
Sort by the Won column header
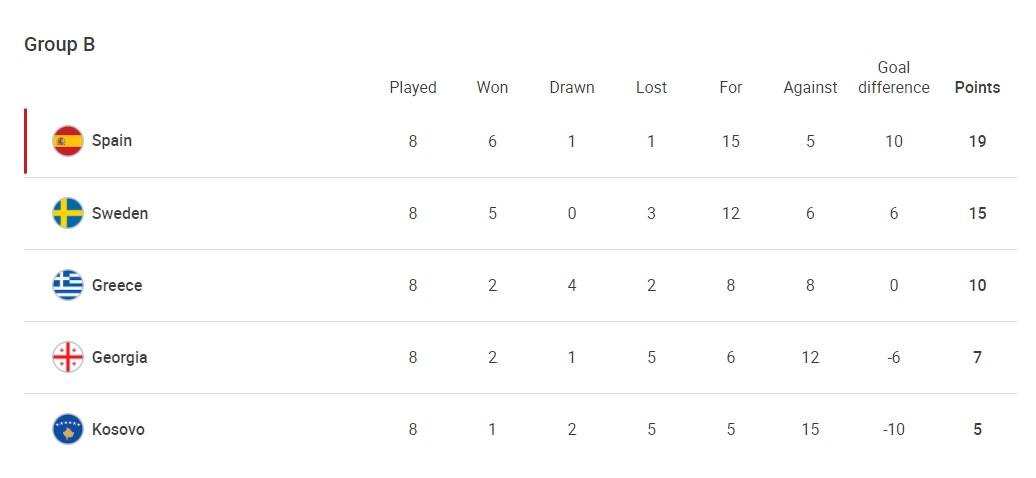(x=492, y=87)
